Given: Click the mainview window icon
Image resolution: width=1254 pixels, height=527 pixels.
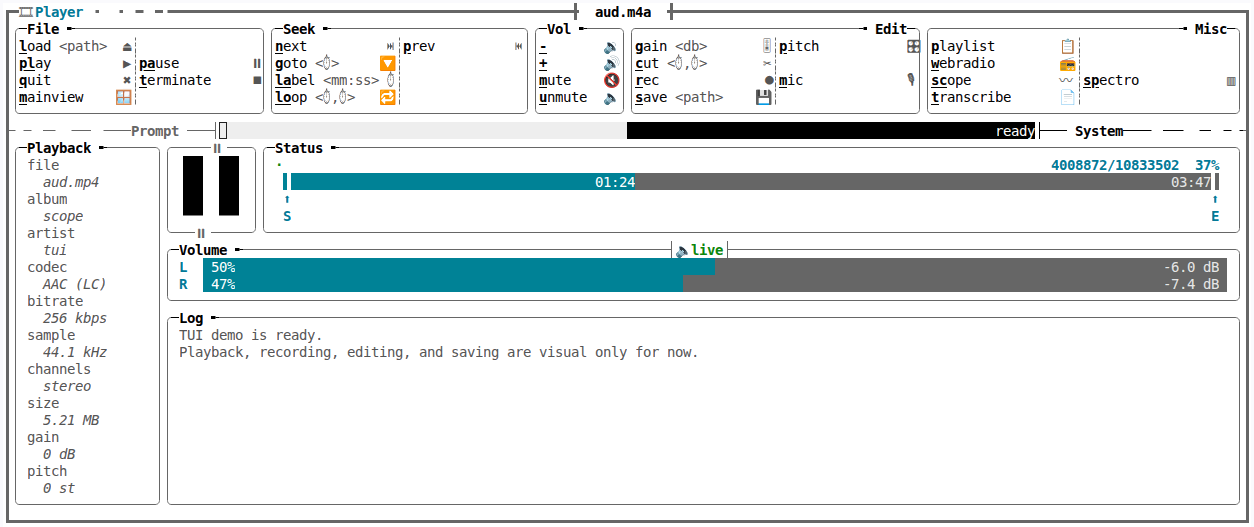Looking at the screenshot, I should 124,98.
